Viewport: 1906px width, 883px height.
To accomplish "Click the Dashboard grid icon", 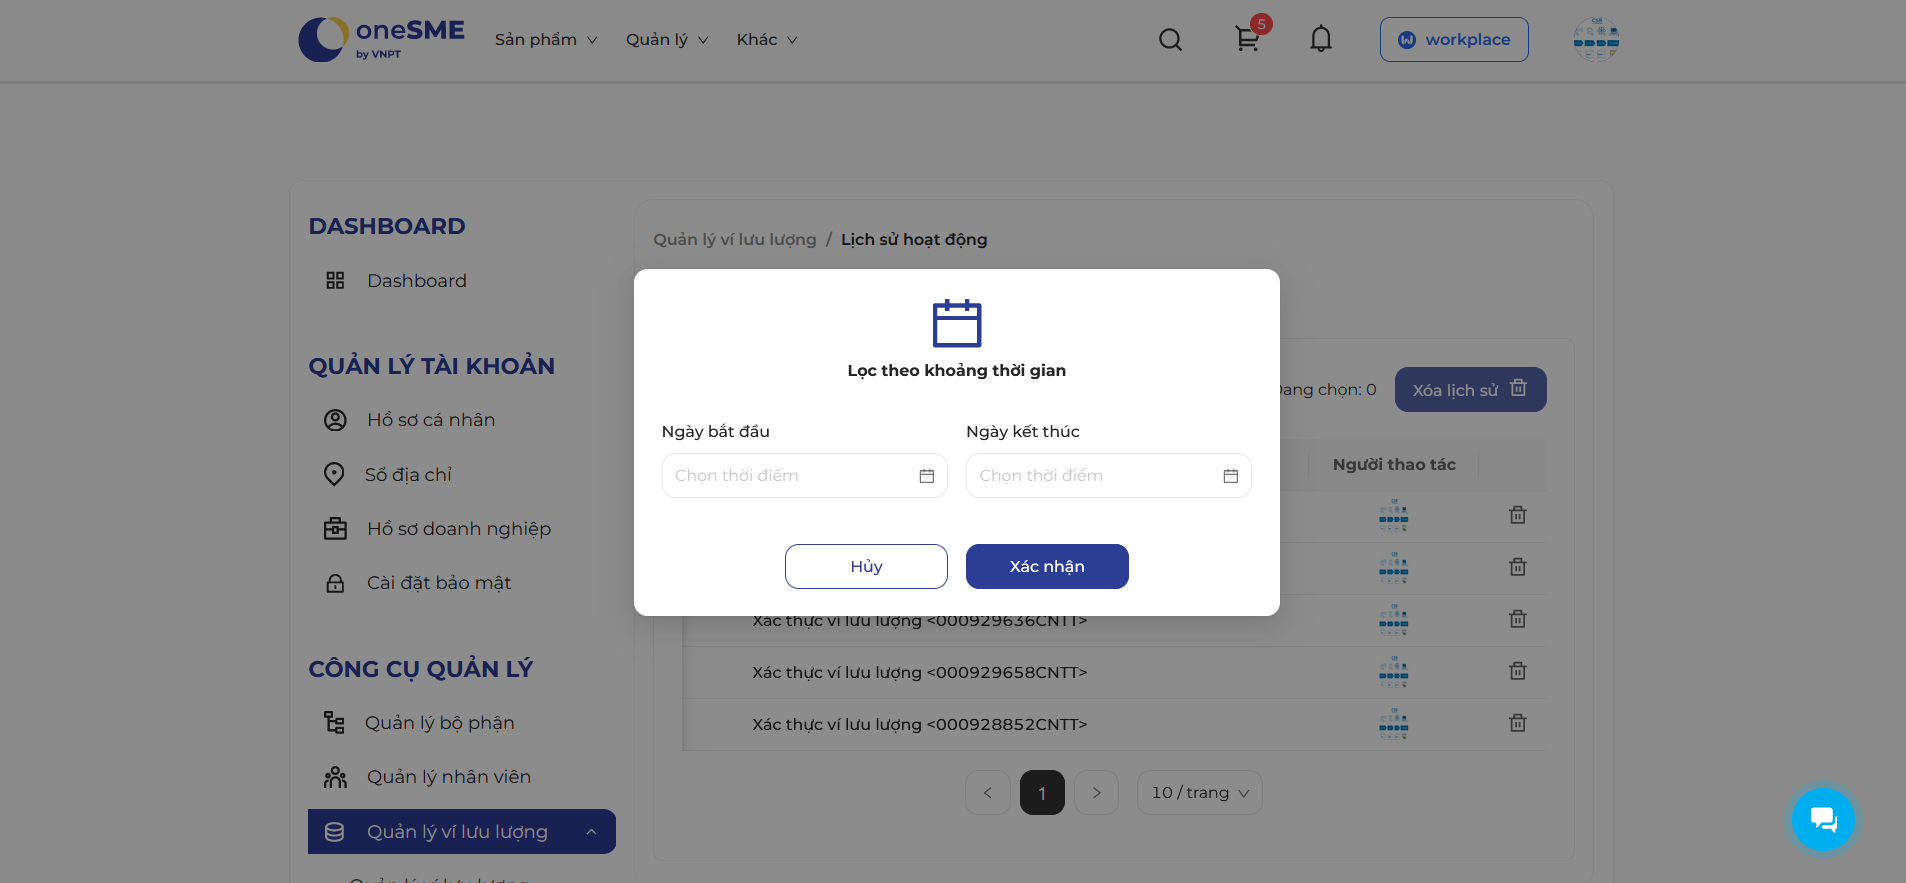I will 335,281.
